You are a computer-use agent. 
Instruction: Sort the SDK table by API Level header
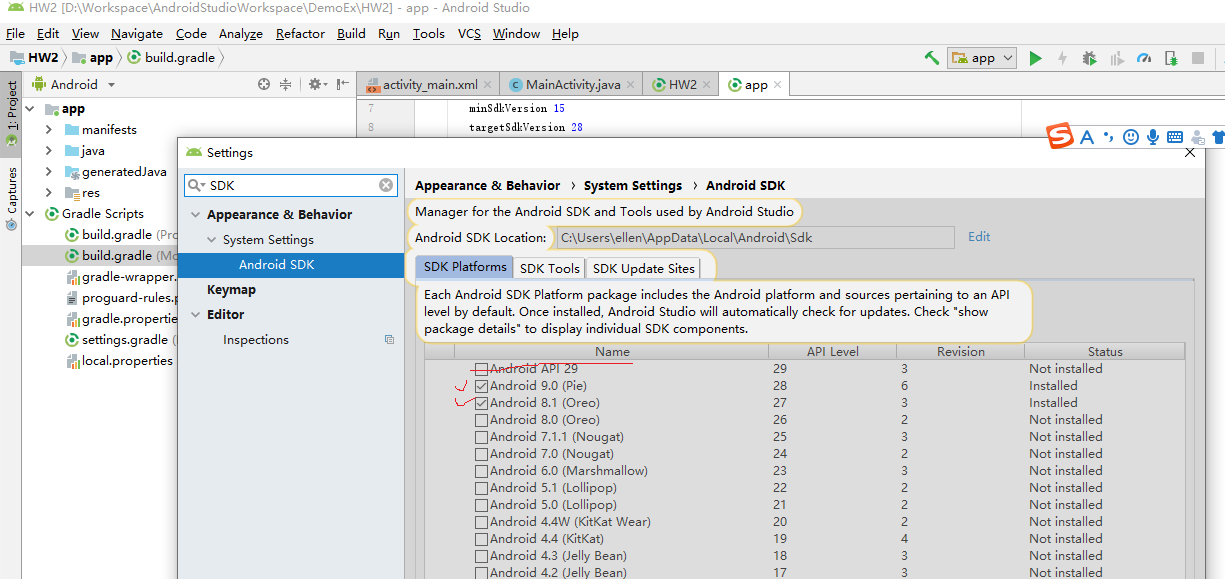(x=832, y=352)
